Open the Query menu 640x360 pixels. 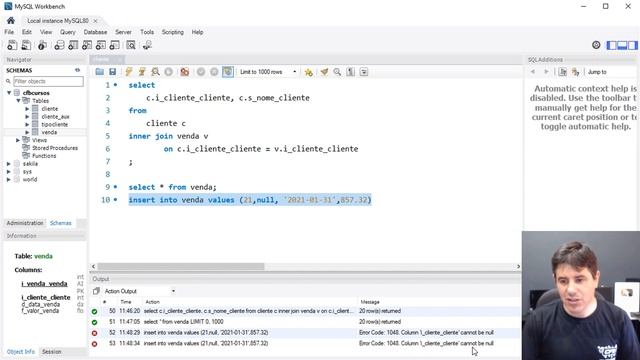pos(68,32)
